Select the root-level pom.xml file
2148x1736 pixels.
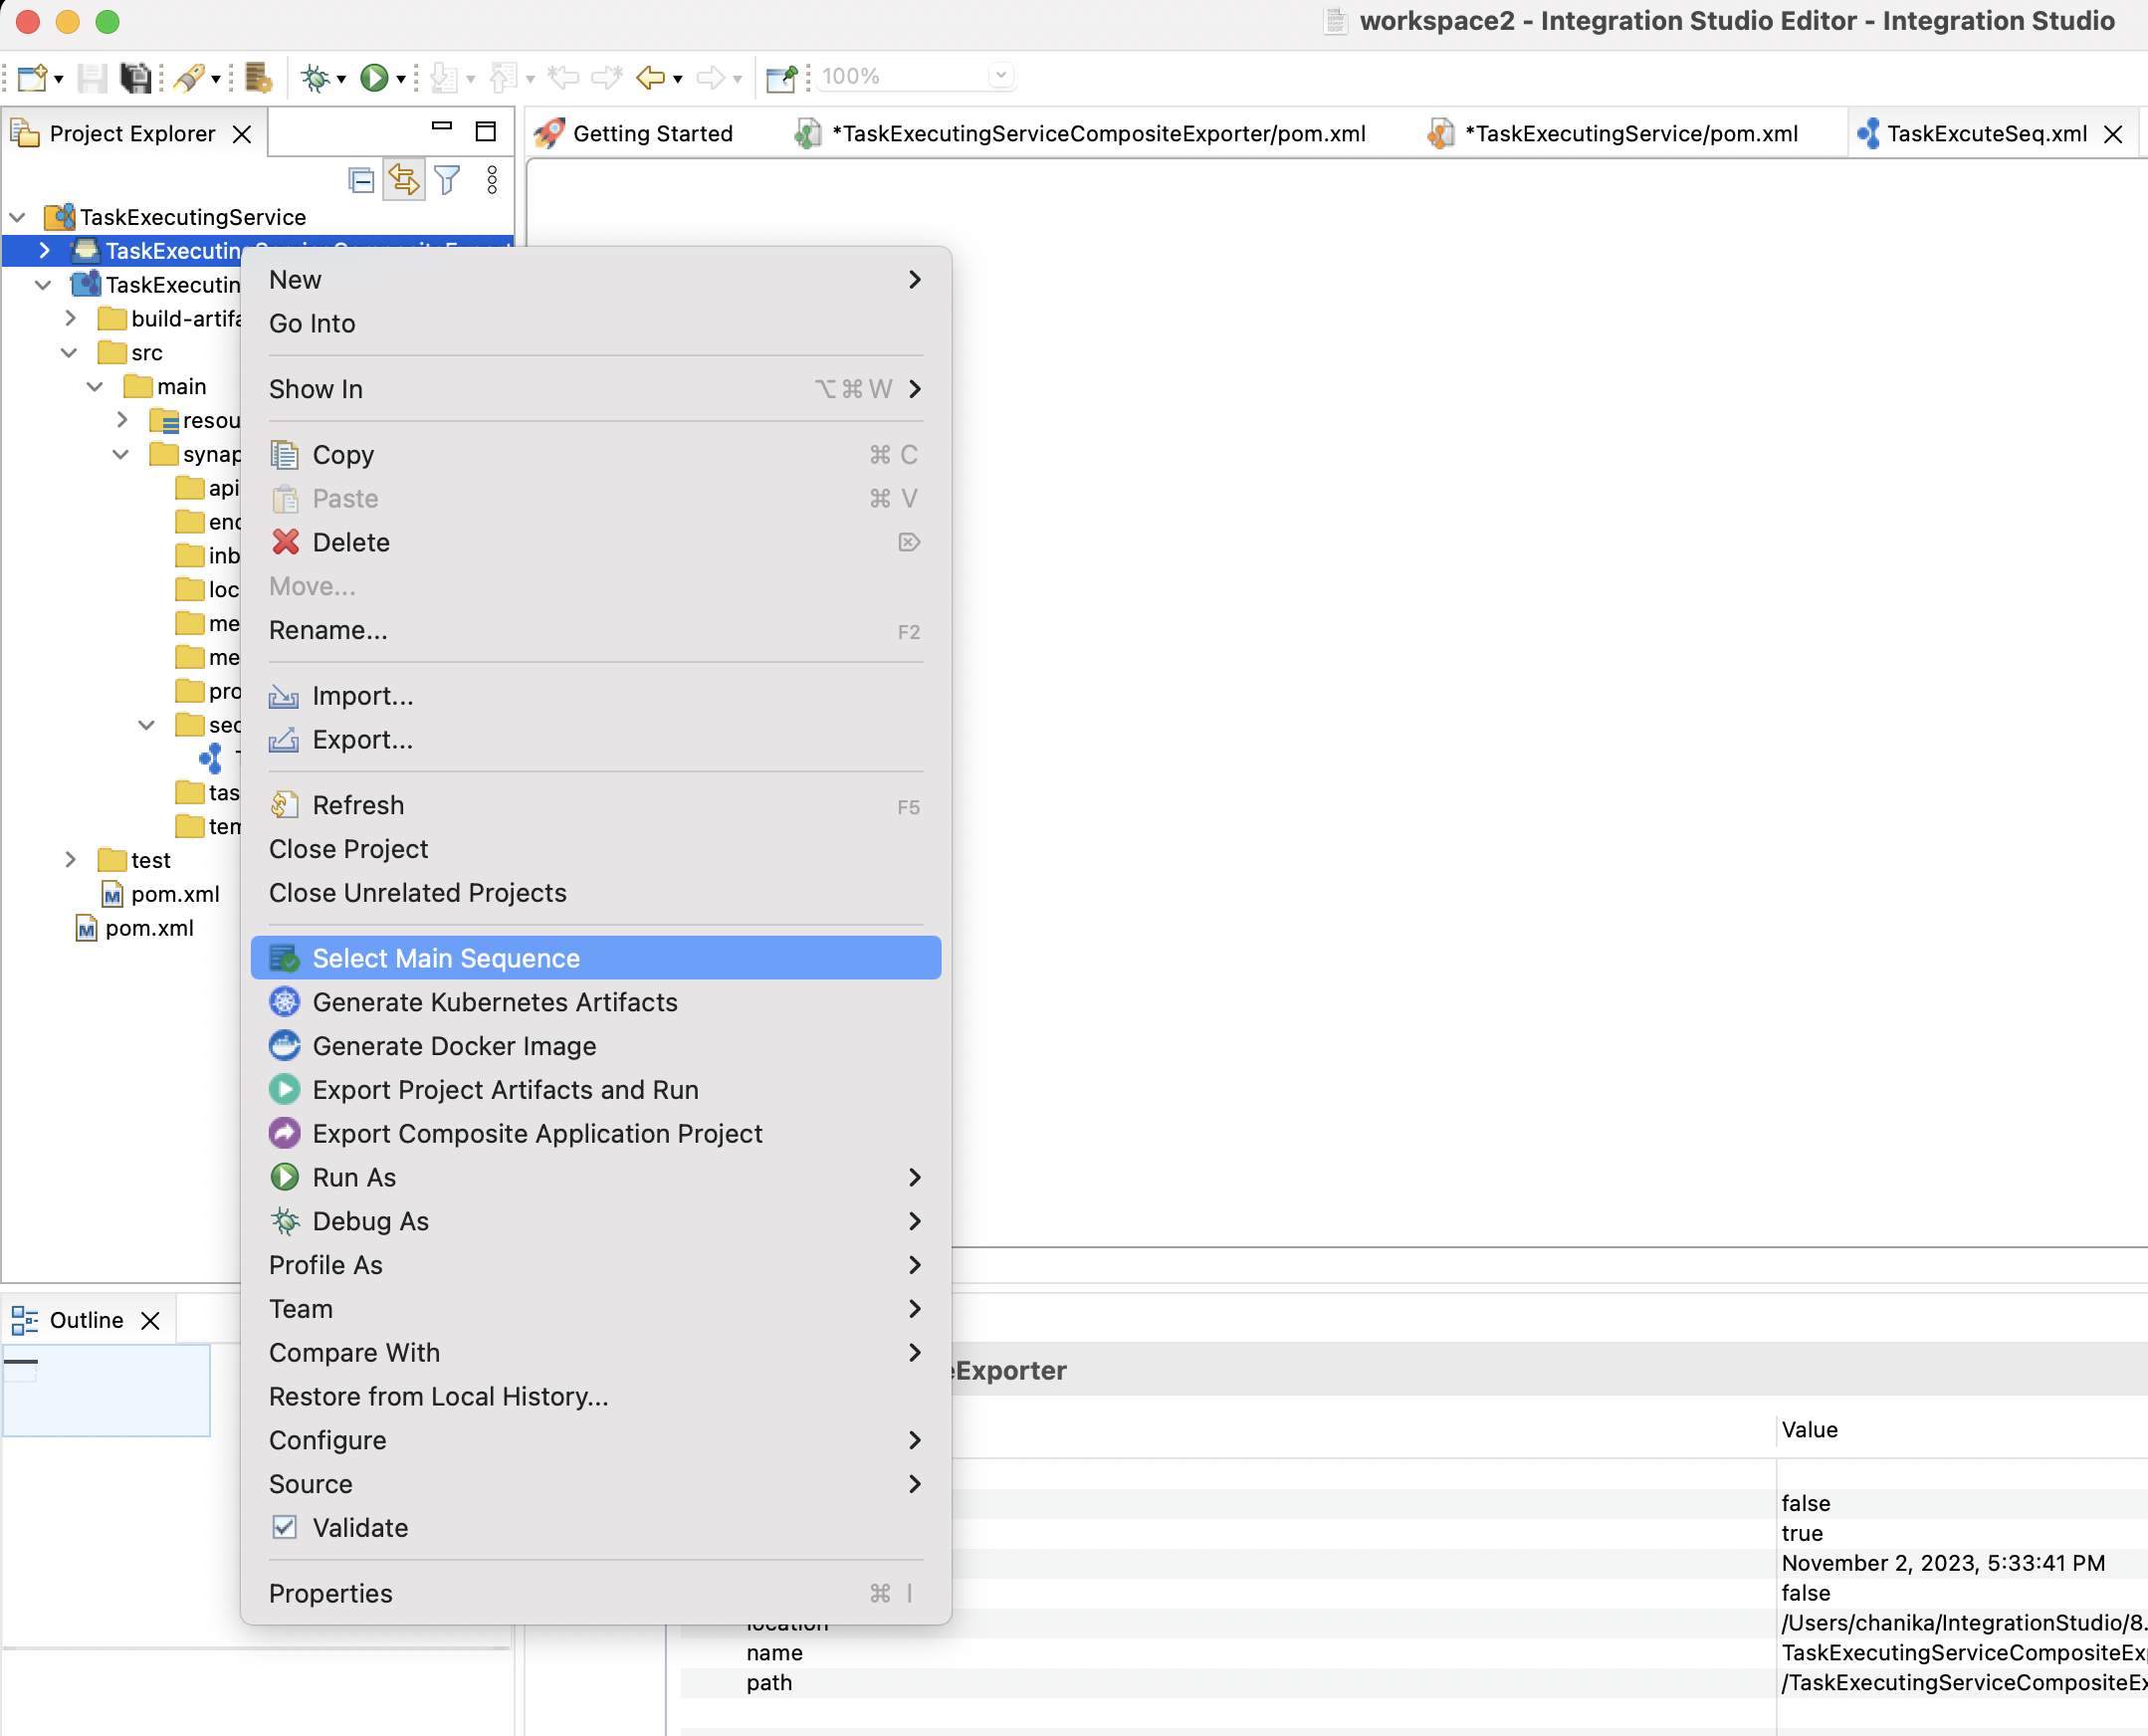coord(136,929)
